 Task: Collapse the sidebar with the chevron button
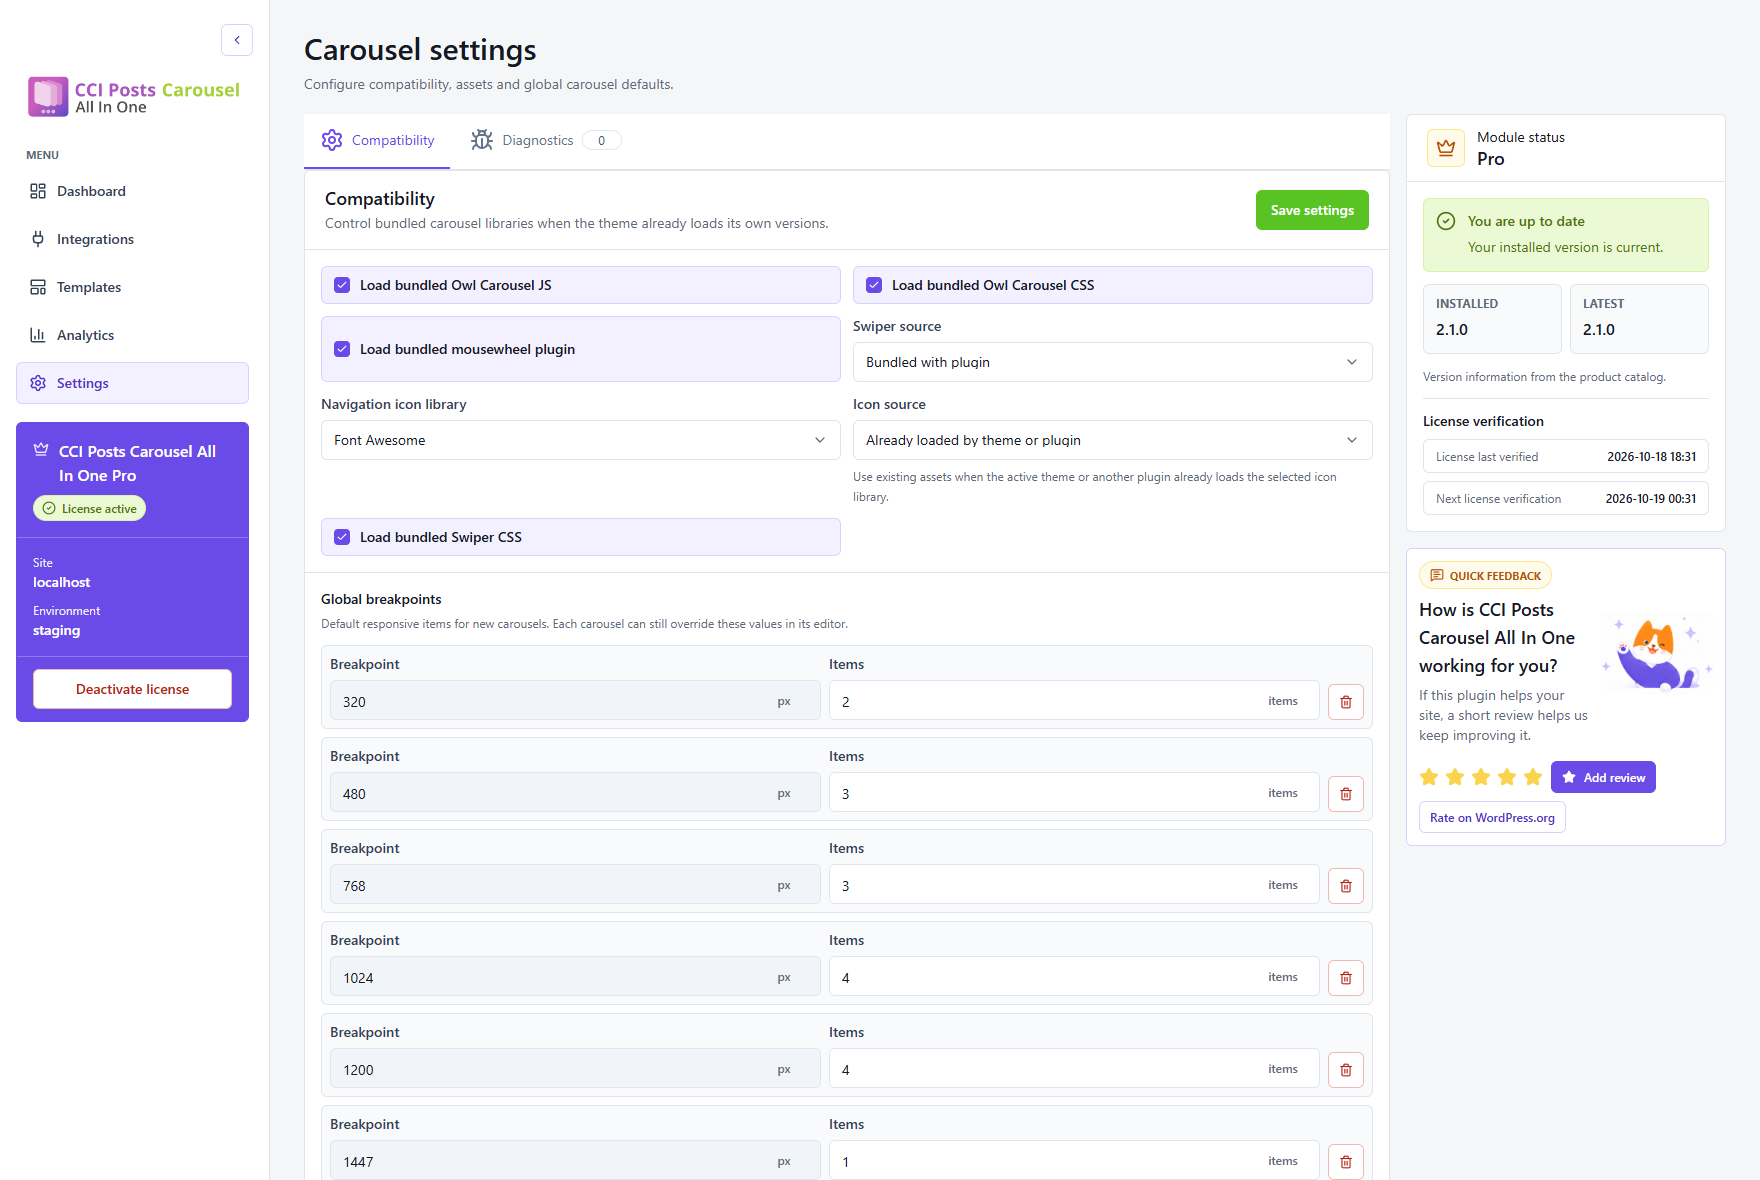pyautogui.click(x=237, y=40)
